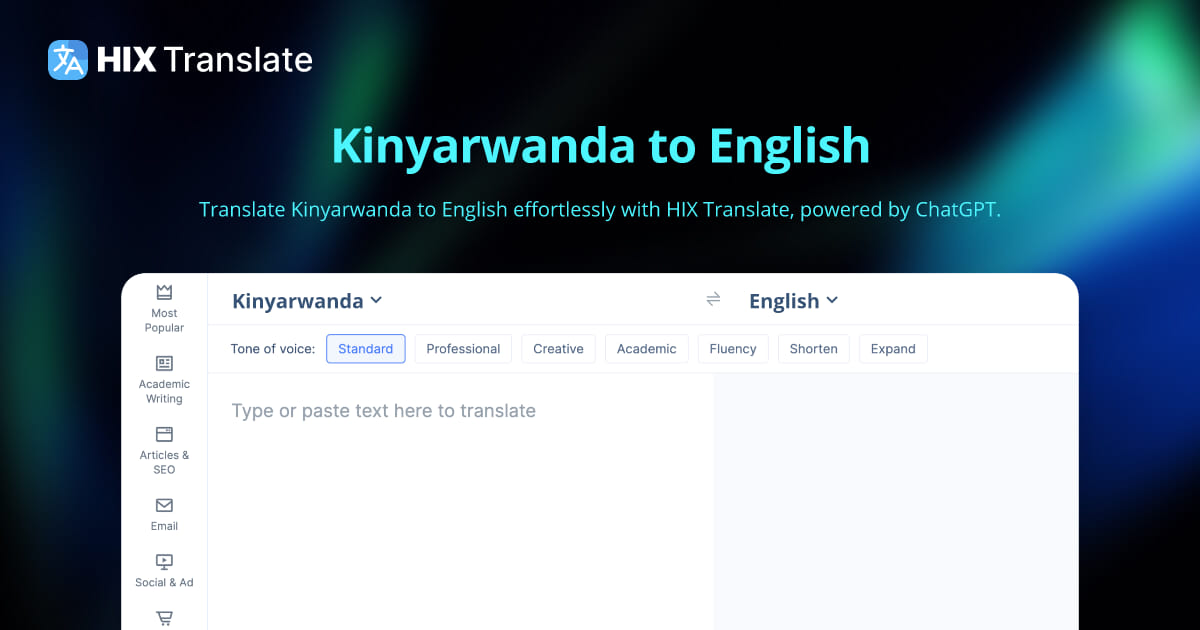This screenshot has height=630, width=1200.
Task: Click the HIX Translate brand name text
Action: tap(205, 60)
